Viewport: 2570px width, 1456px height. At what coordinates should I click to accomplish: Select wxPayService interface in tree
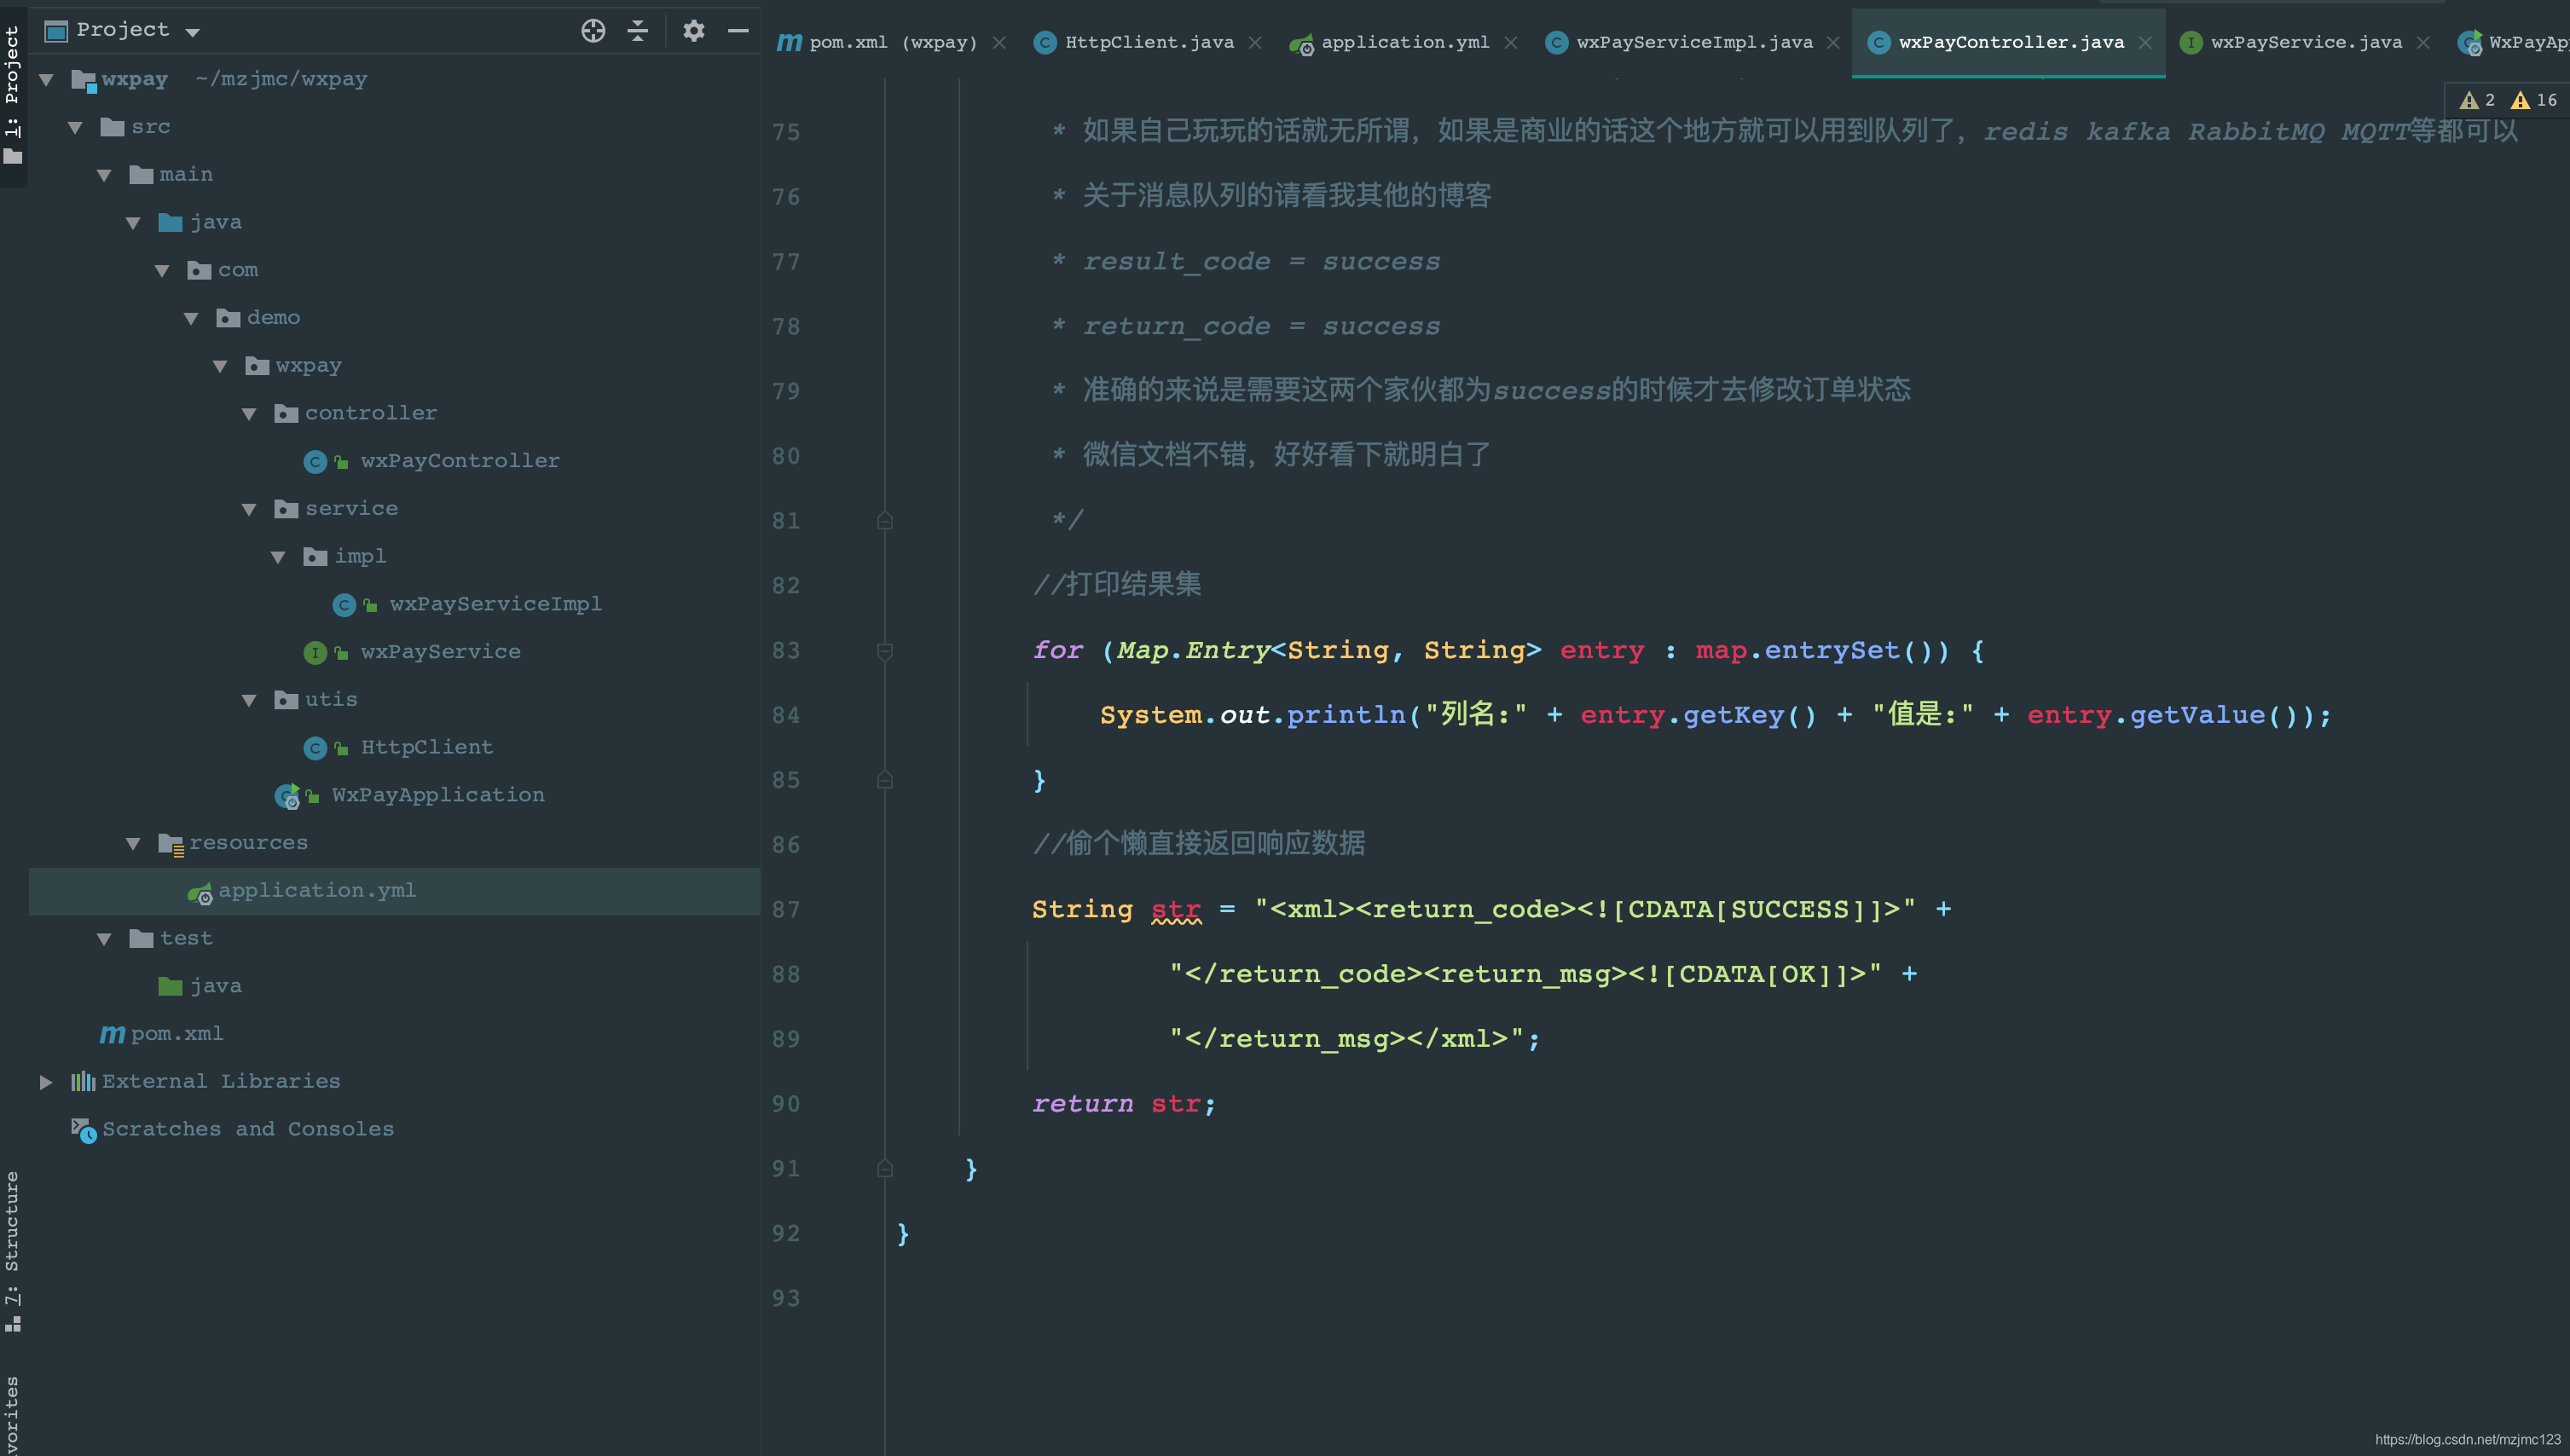coord(440,652)
